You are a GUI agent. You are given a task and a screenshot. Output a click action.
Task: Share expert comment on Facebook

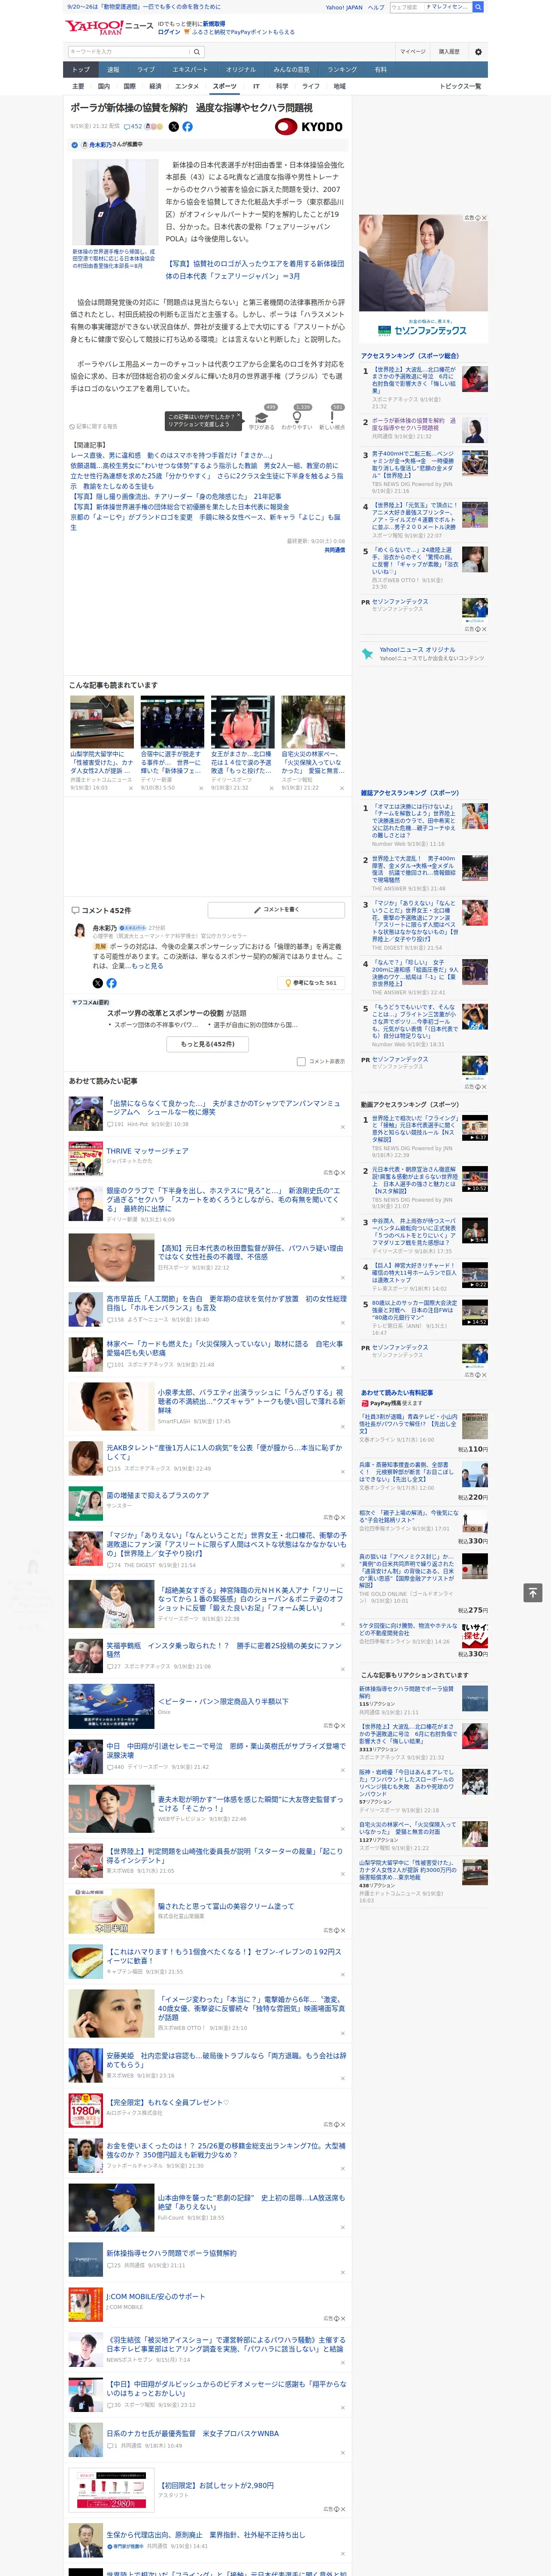111,983
